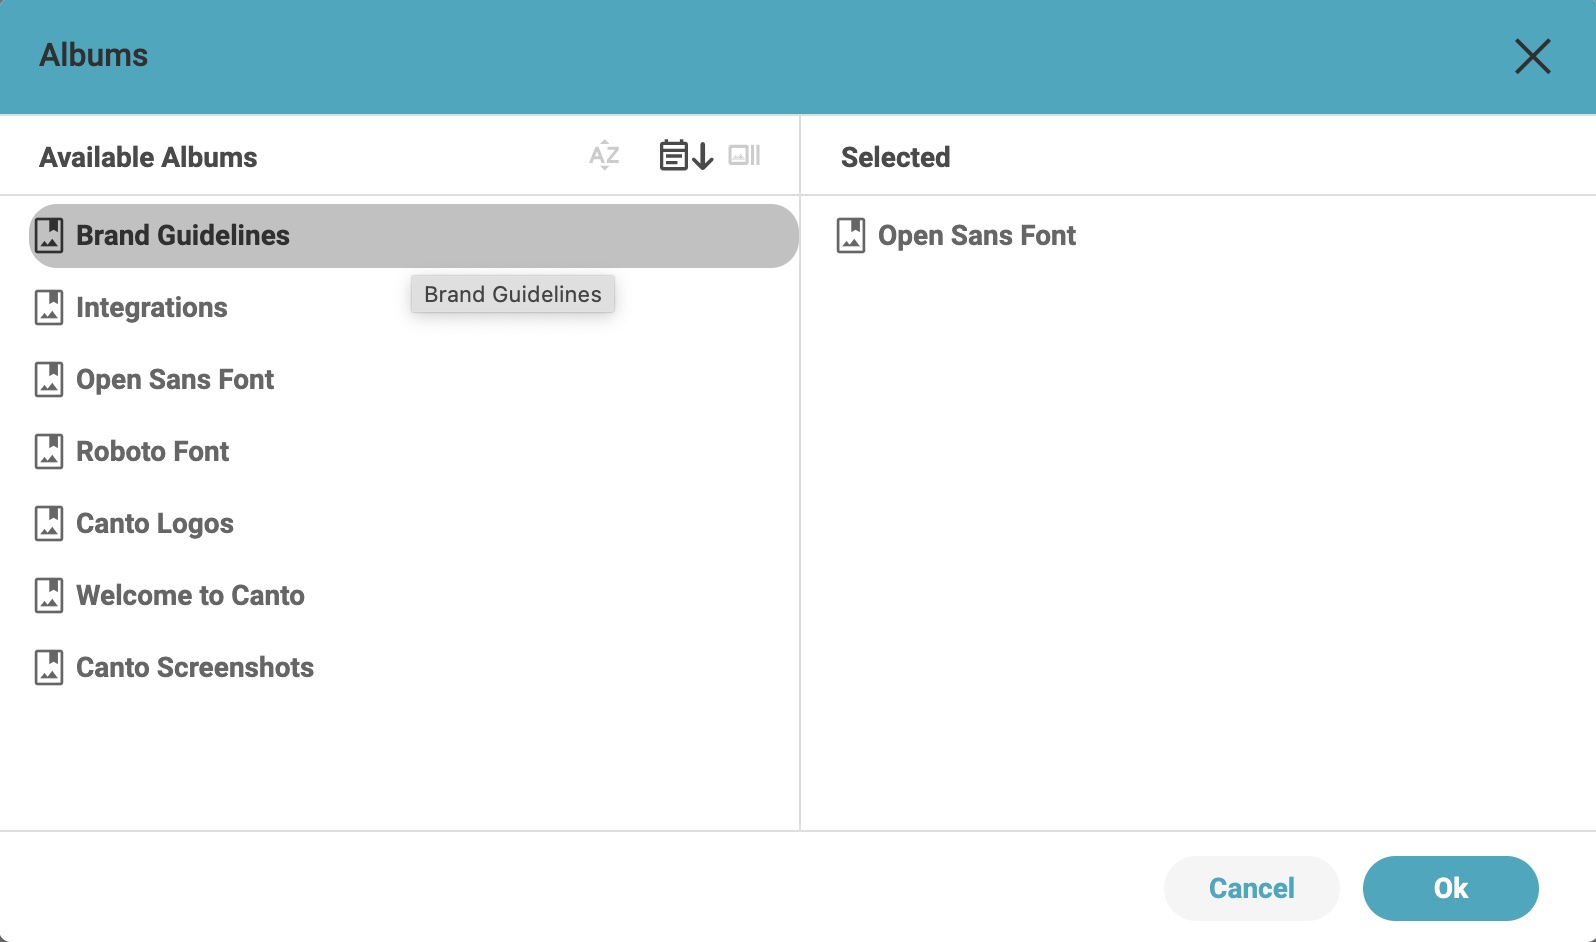Viewport: 1596px width, 942px height.
Task: Choose Open Sans Font in Available Albums
Action: point(414,380)
